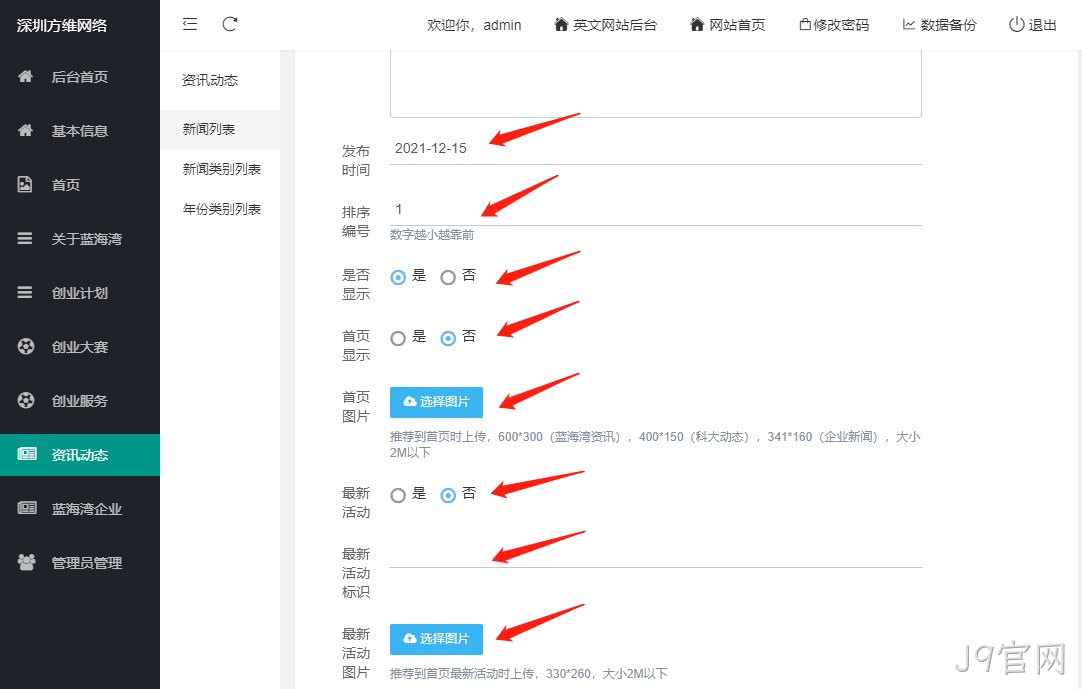
Task: Click the users icon beside 管理员管理
Action: (x=26, y=562)
